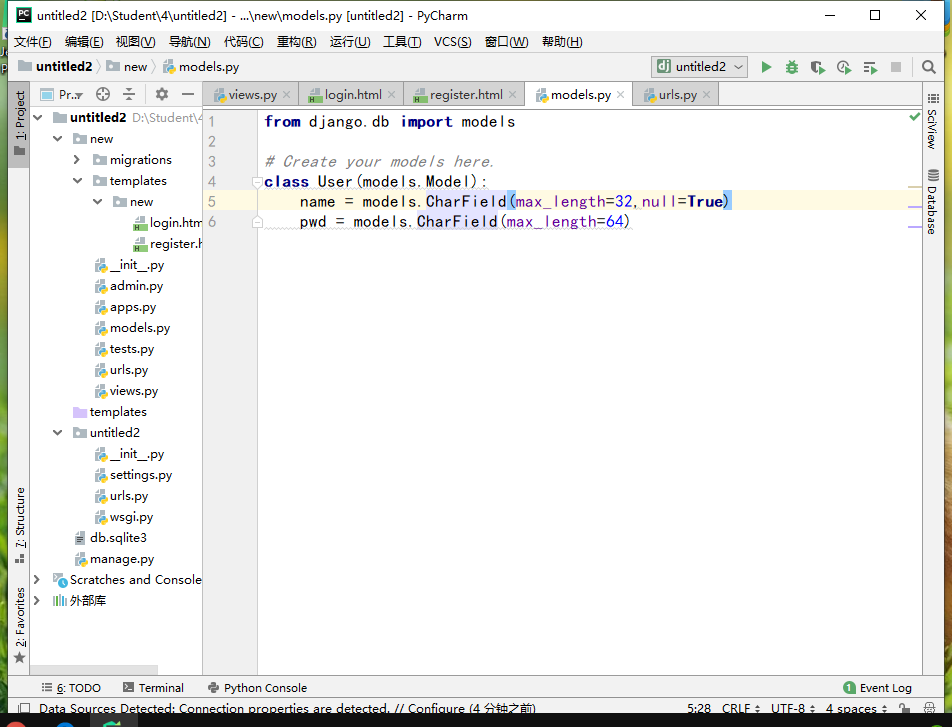952x727 pixels.
Task: Toggle the Database side tool window
Action: [x=932, y=204]
